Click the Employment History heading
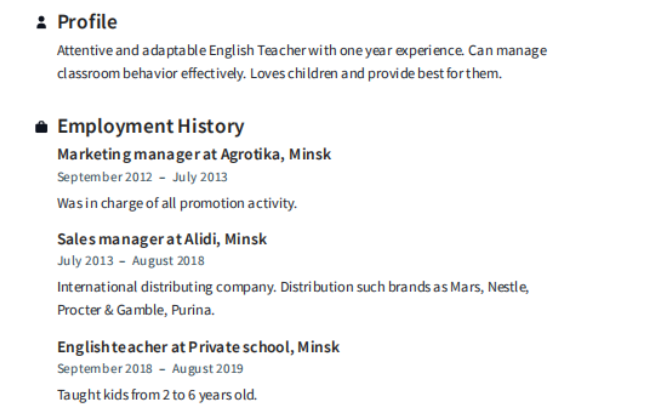 (150, 126)
